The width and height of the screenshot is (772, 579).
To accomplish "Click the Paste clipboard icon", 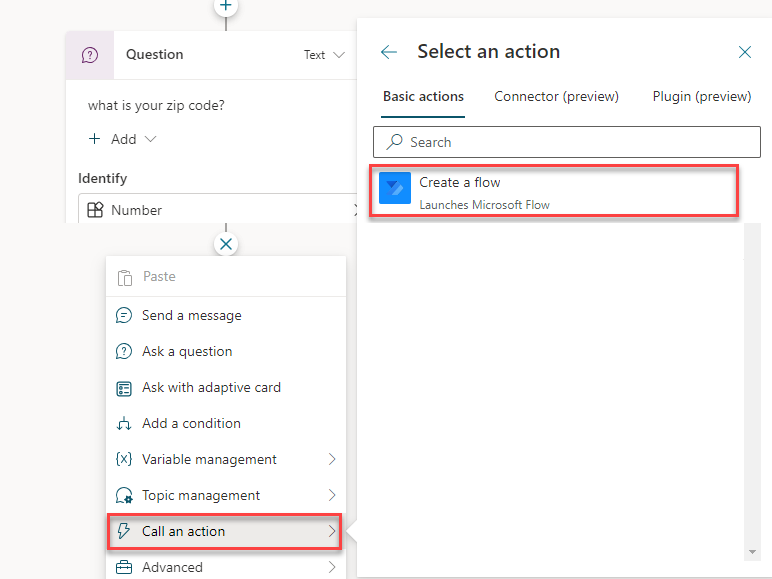I will coord(125,277).
